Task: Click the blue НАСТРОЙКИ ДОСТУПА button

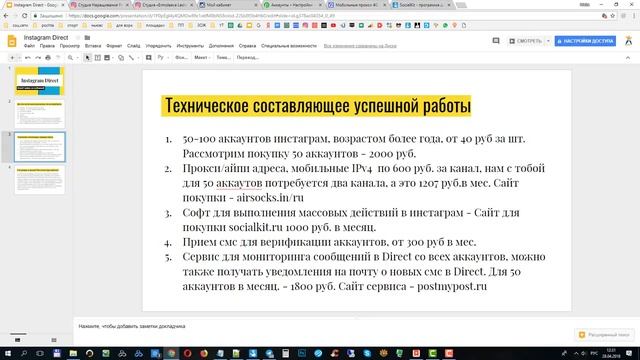Action: pos(585,41)
